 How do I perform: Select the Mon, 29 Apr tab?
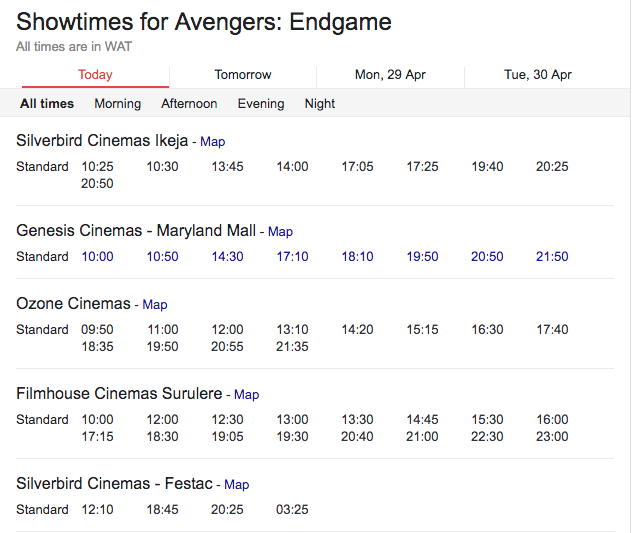coord(390,75)
